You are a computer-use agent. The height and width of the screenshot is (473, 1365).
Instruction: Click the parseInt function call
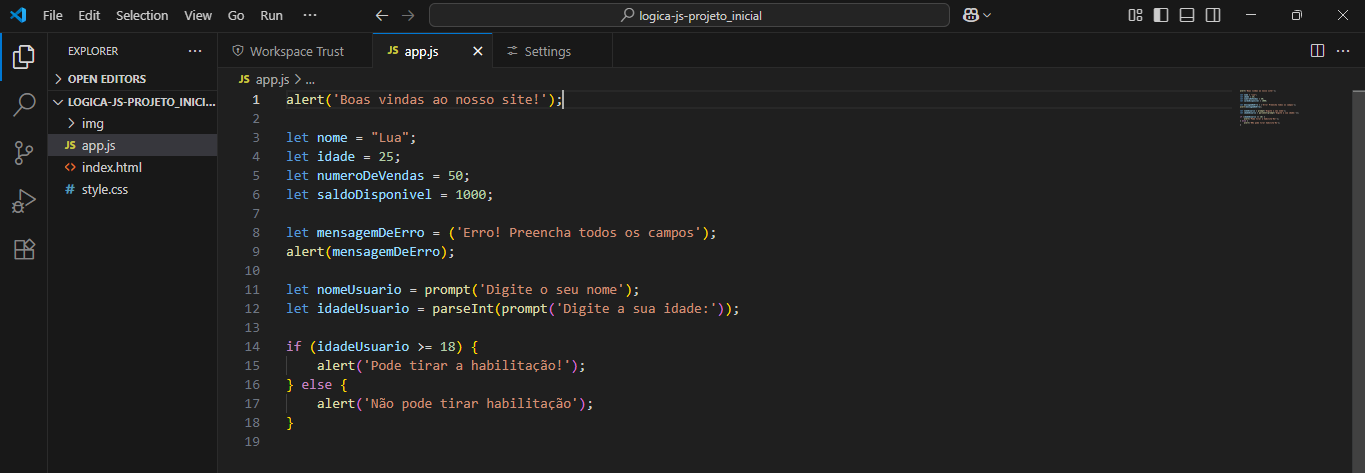463,309
